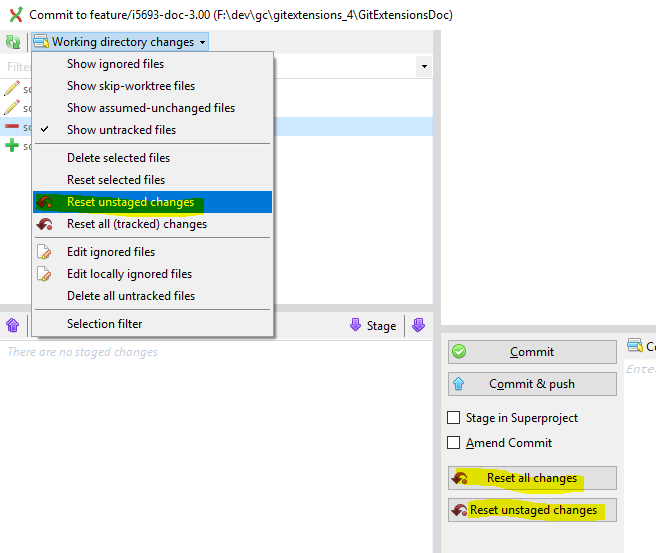Click the Git Extensions logo in title bar
This screenshot has width=656, height=553.
pos(16,15)
